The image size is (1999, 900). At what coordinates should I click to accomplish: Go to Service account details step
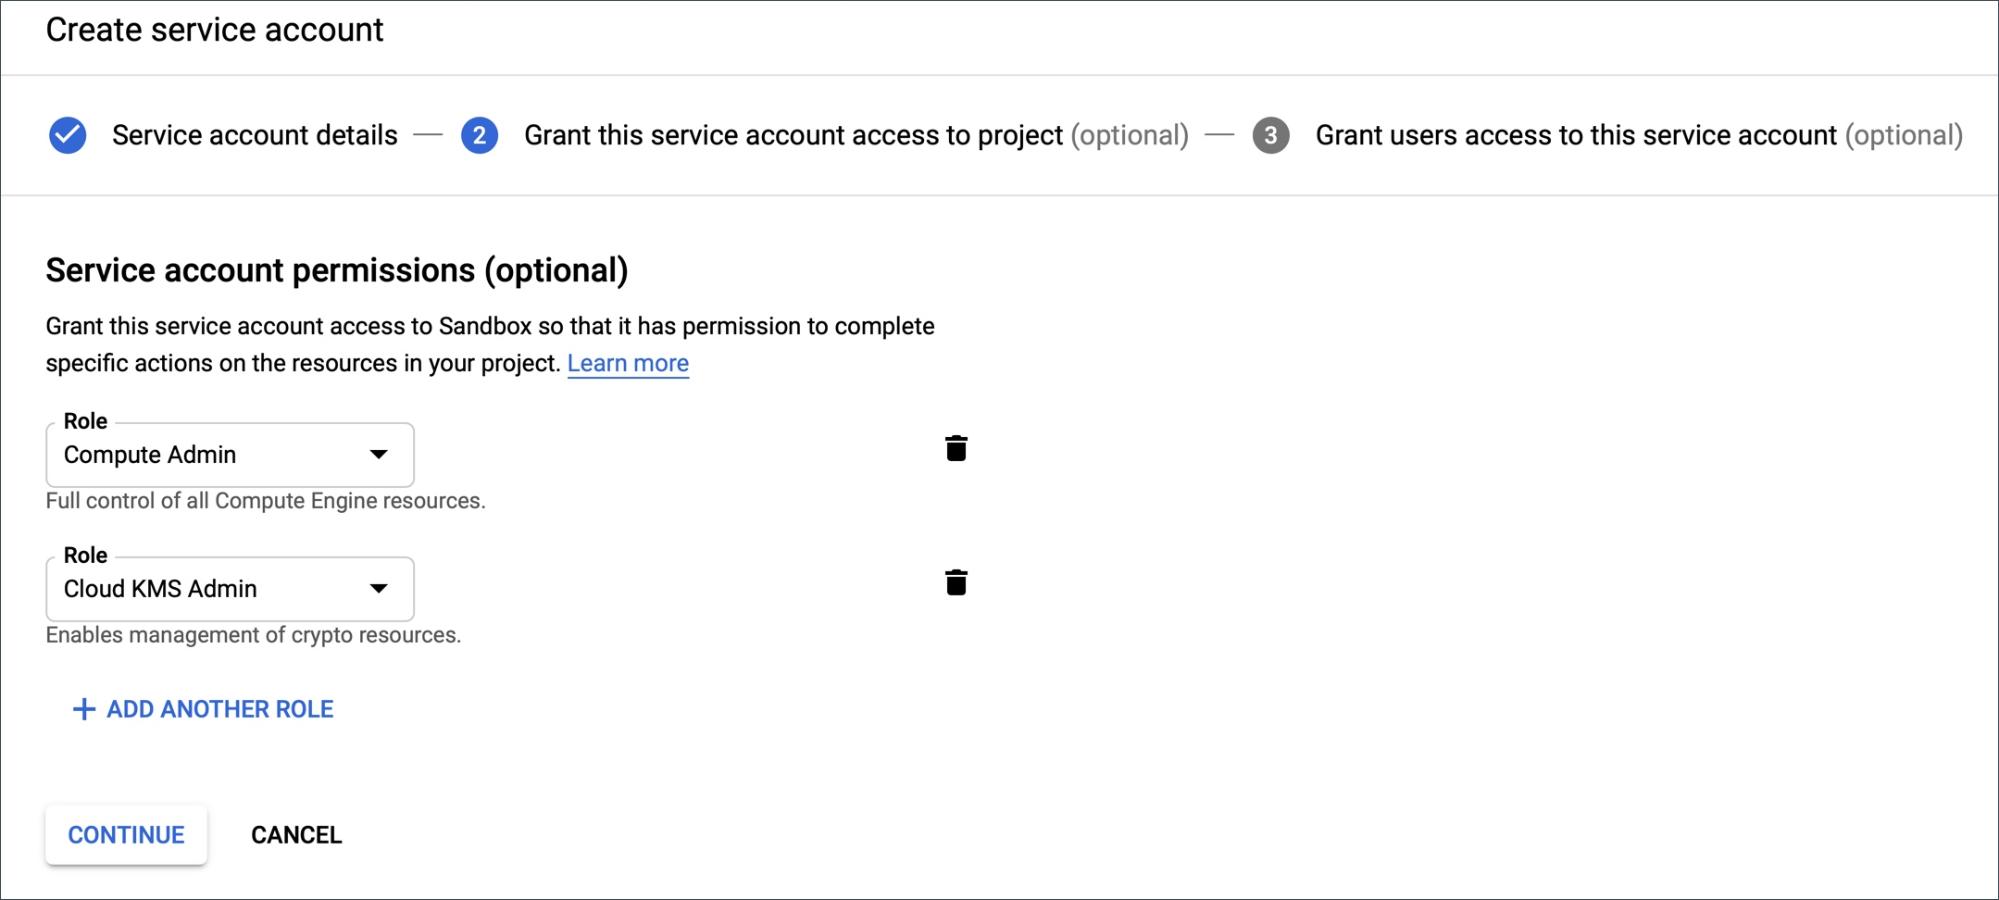click(x=254, y=135)
